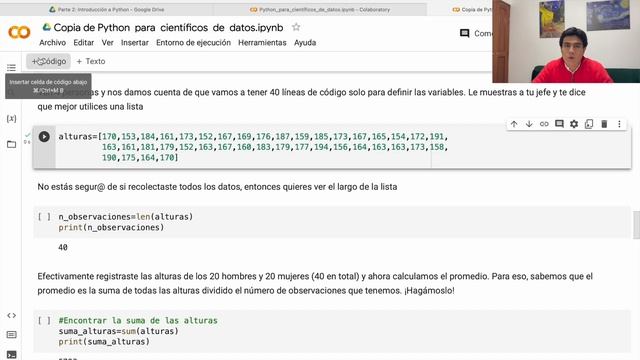Open the table of contents sidebar icon
The image size is (640, 360).
pos(11,67)
